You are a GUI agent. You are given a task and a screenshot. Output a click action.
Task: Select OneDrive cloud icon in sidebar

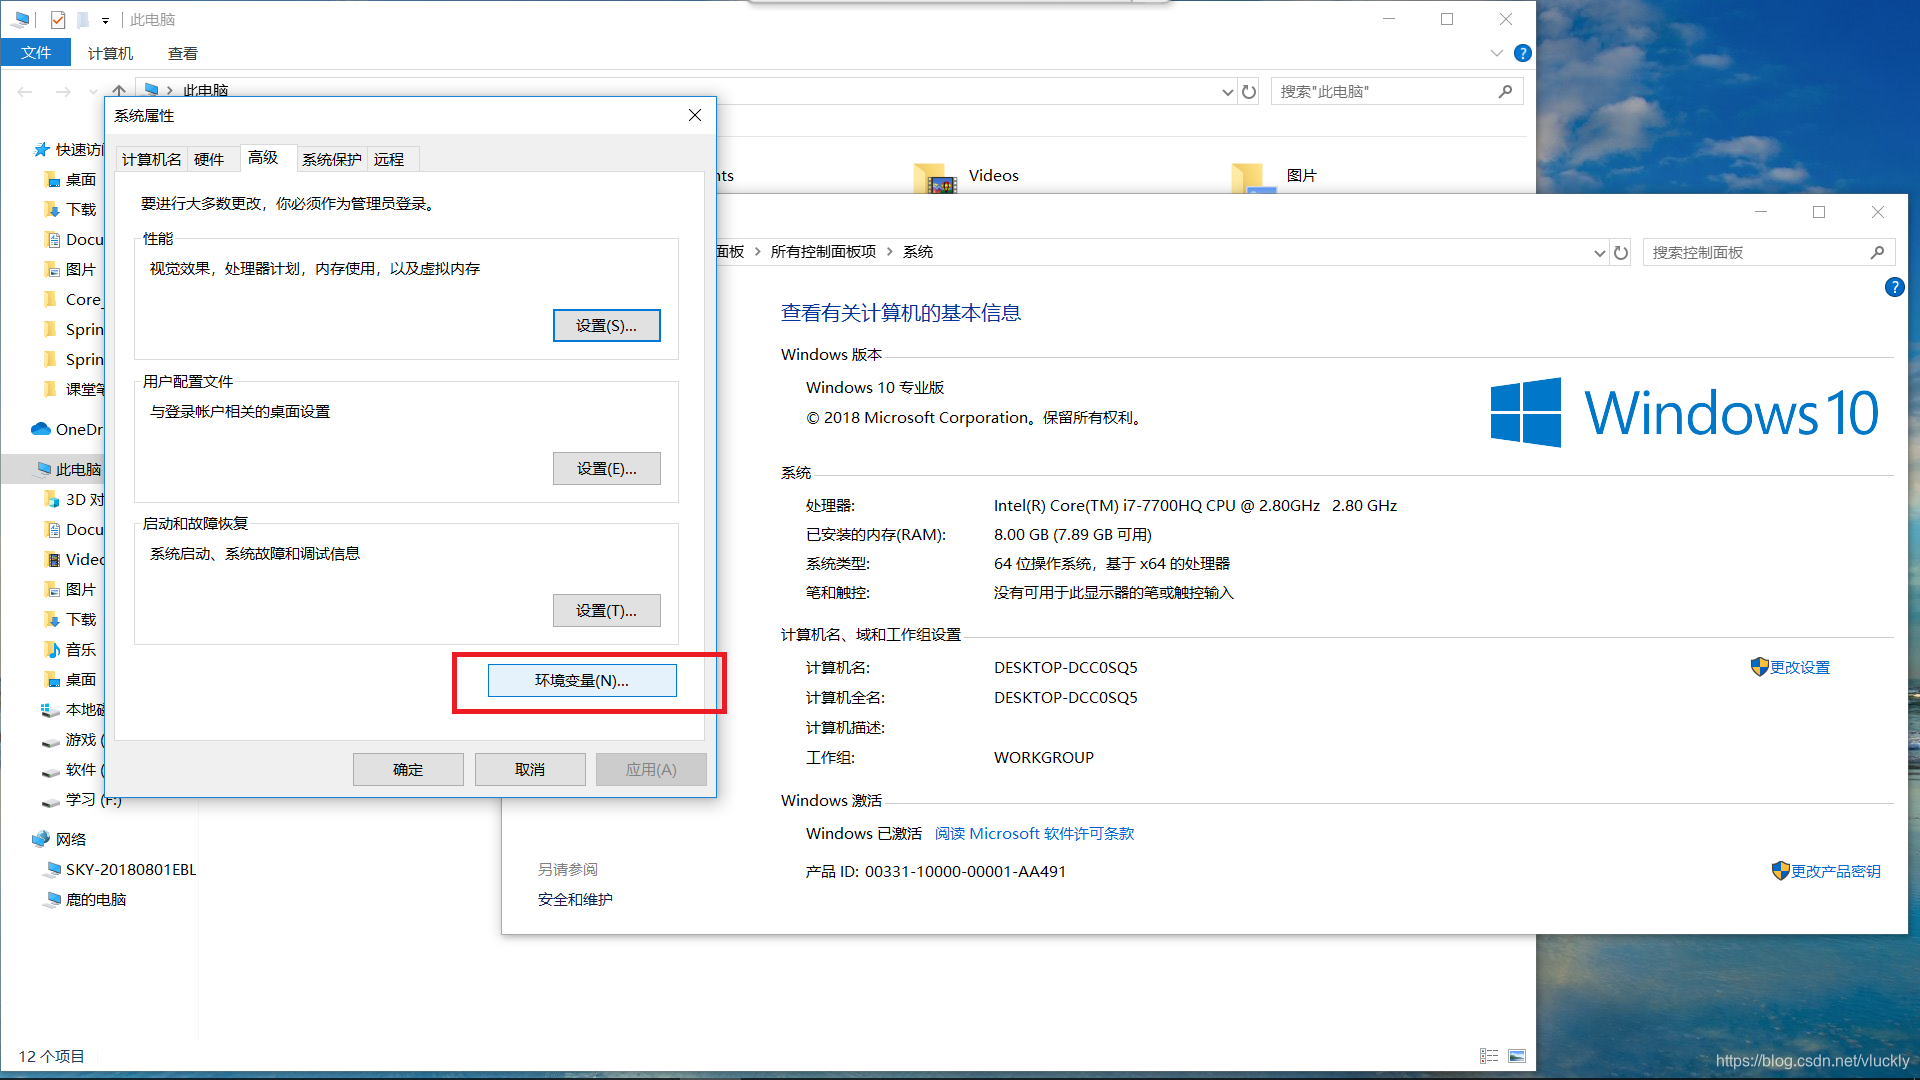point(41,430)
